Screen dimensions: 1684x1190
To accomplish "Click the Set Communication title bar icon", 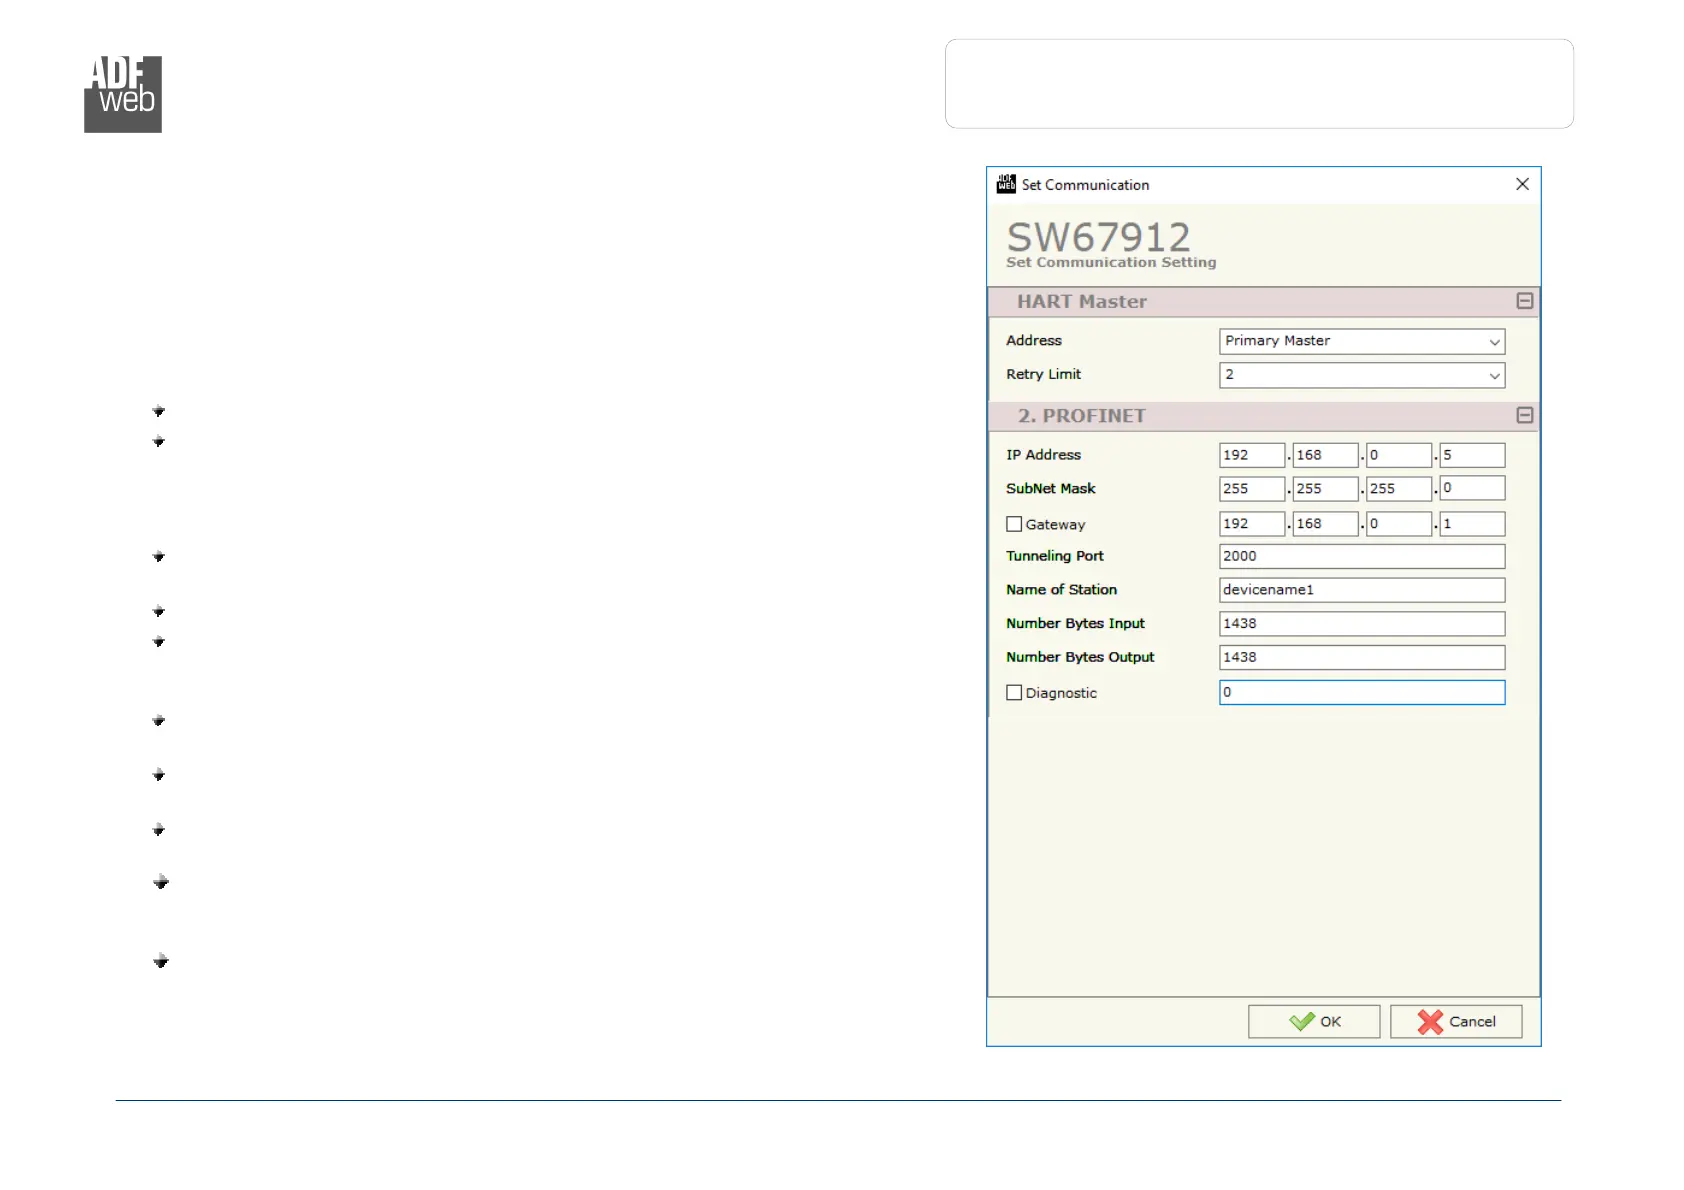I will (1006, 184).
